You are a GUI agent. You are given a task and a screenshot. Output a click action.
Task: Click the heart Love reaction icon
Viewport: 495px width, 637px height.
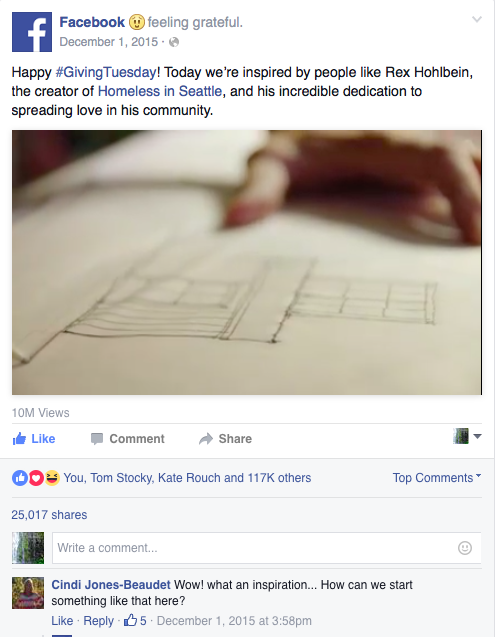pyautogui.click(x=36, y=478)
